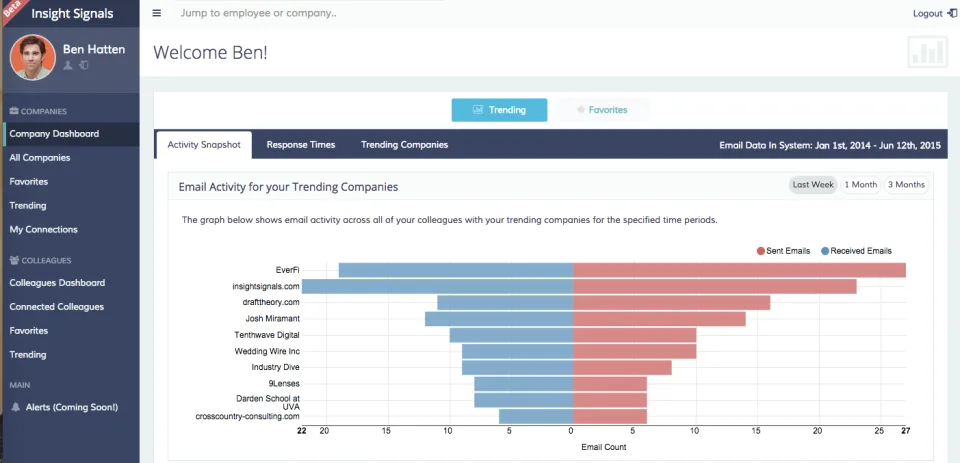Click Industry Dive received blue bar

tap(517, 367)
